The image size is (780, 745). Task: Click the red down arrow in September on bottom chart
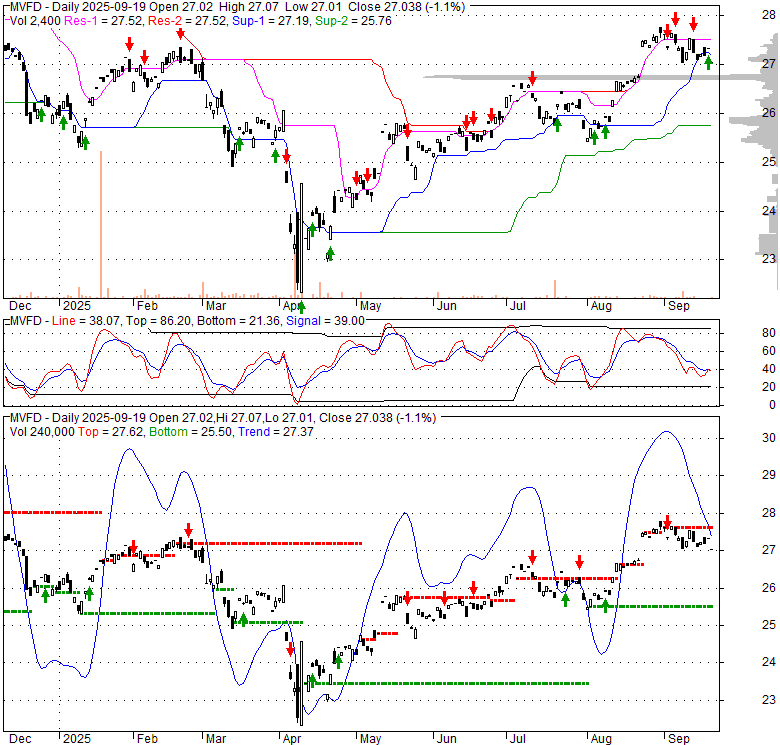668,521
